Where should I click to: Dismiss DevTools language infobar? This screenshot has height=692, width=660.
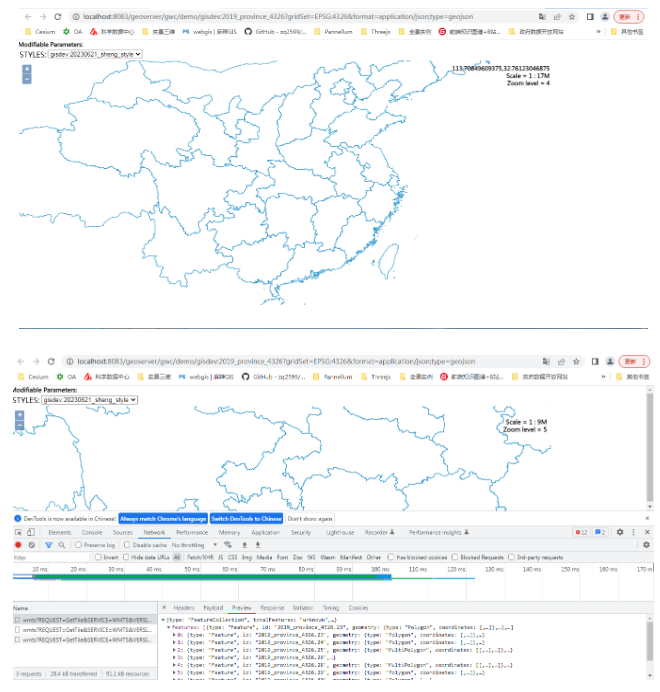tap(647, 519)
